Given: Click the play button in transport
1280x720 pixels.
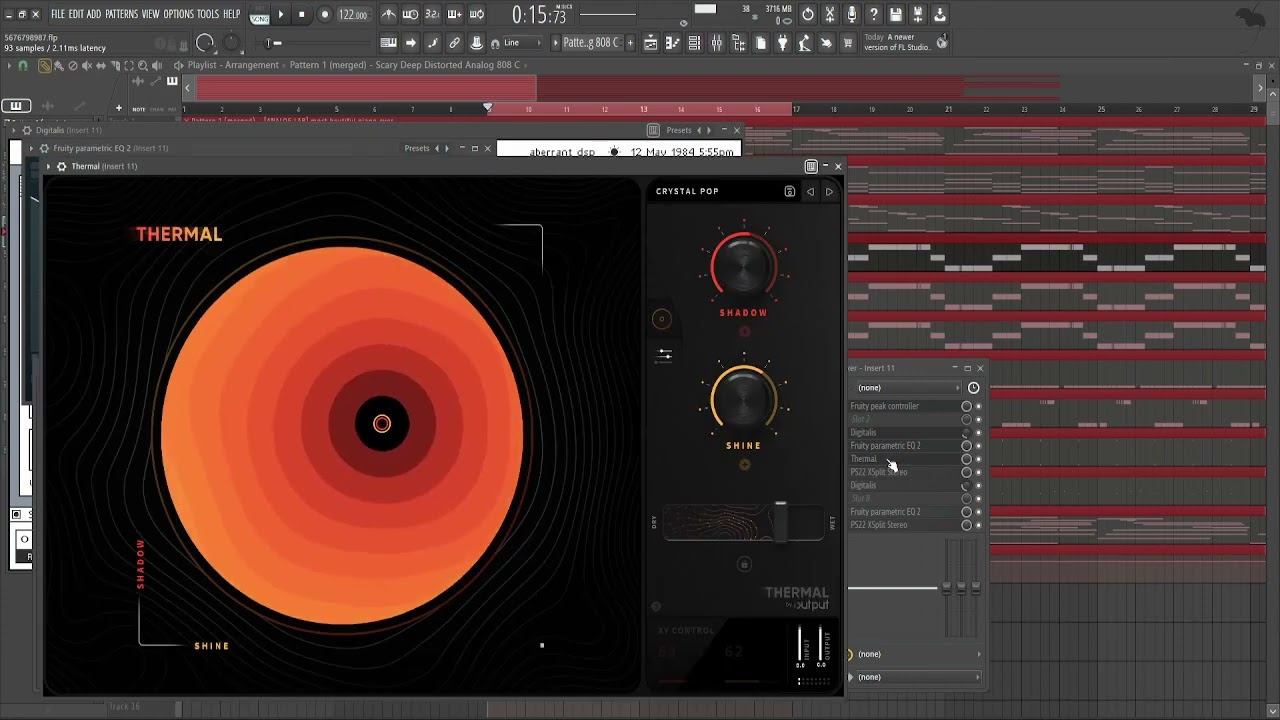Looking at the screenshot, I should tap(280, 14).
